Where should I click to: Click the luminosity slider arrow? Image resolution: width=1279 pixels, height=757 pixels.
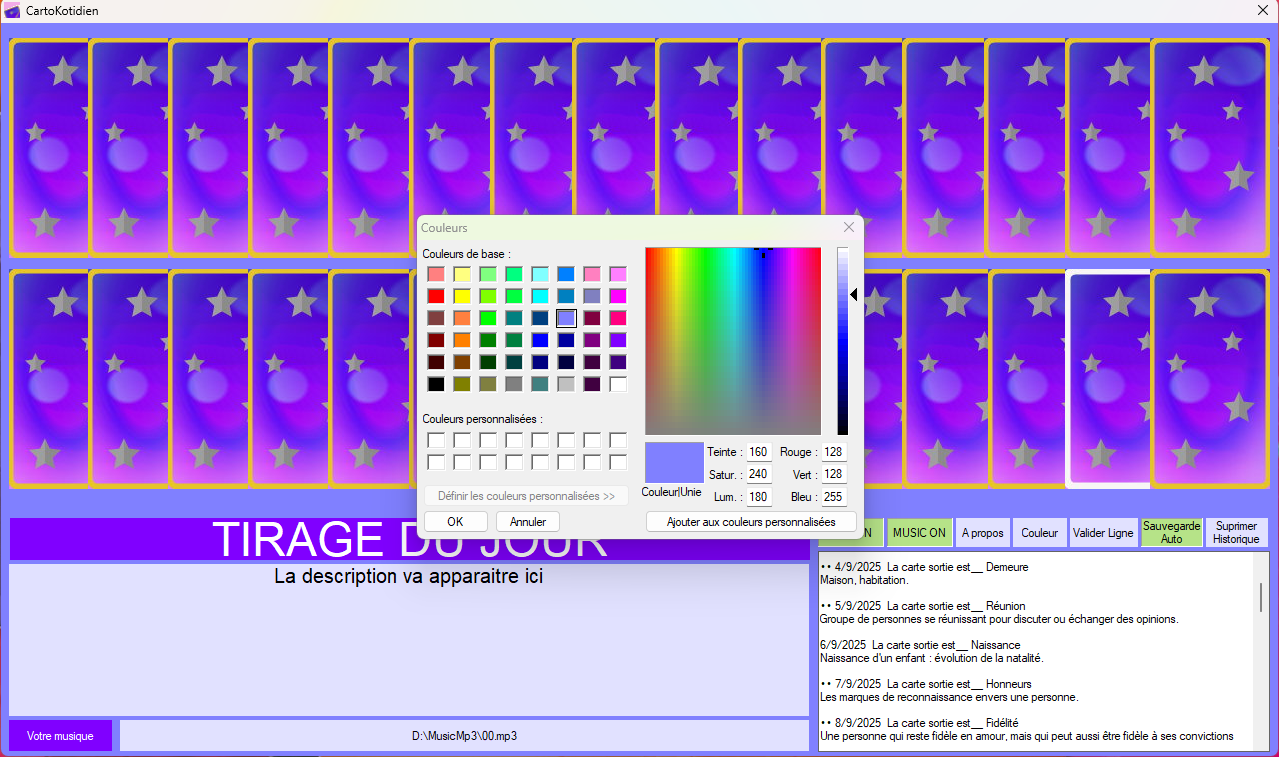pos(854,294)
